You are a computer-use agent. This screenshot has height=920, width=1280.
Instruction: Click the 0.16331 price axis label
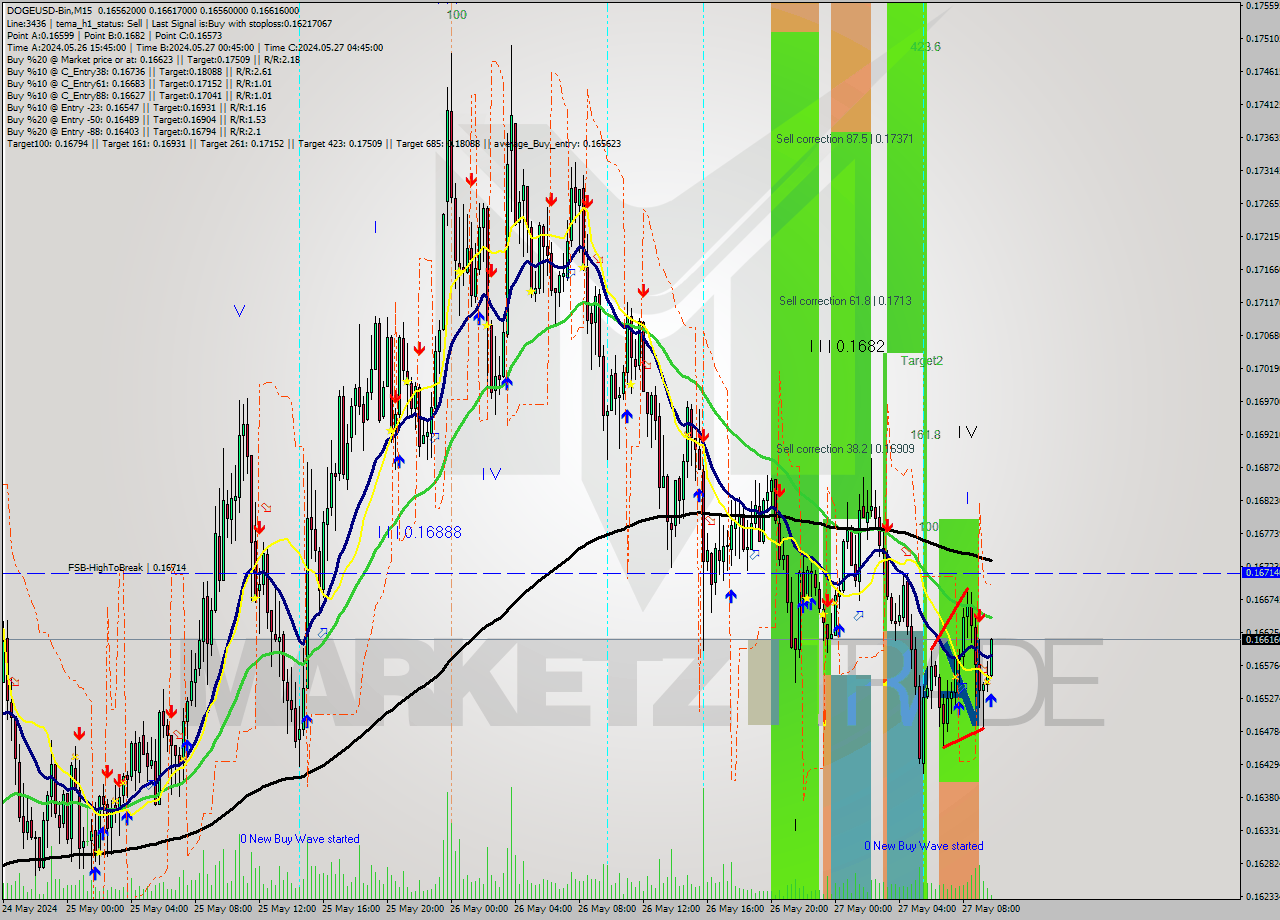click(1263, 831)
